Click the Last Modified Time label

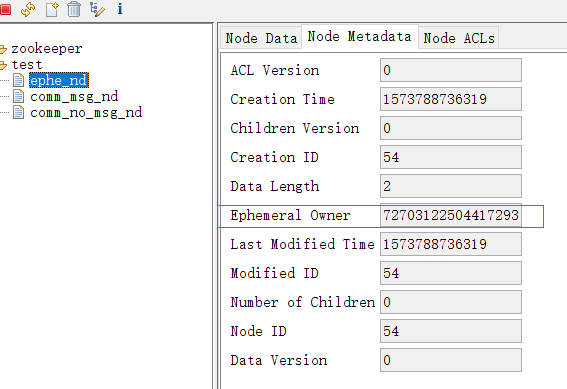click(302, 244)
